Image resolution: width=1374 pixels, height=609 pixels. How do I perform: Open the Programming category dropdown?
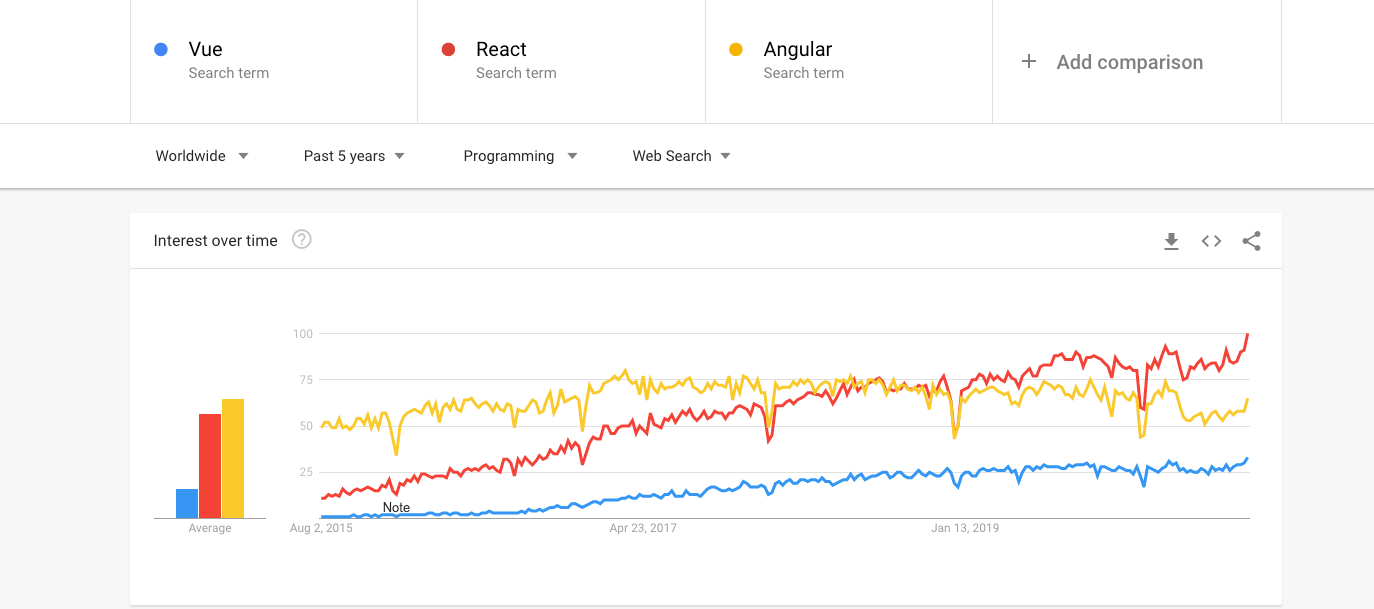tap(520, 156)
